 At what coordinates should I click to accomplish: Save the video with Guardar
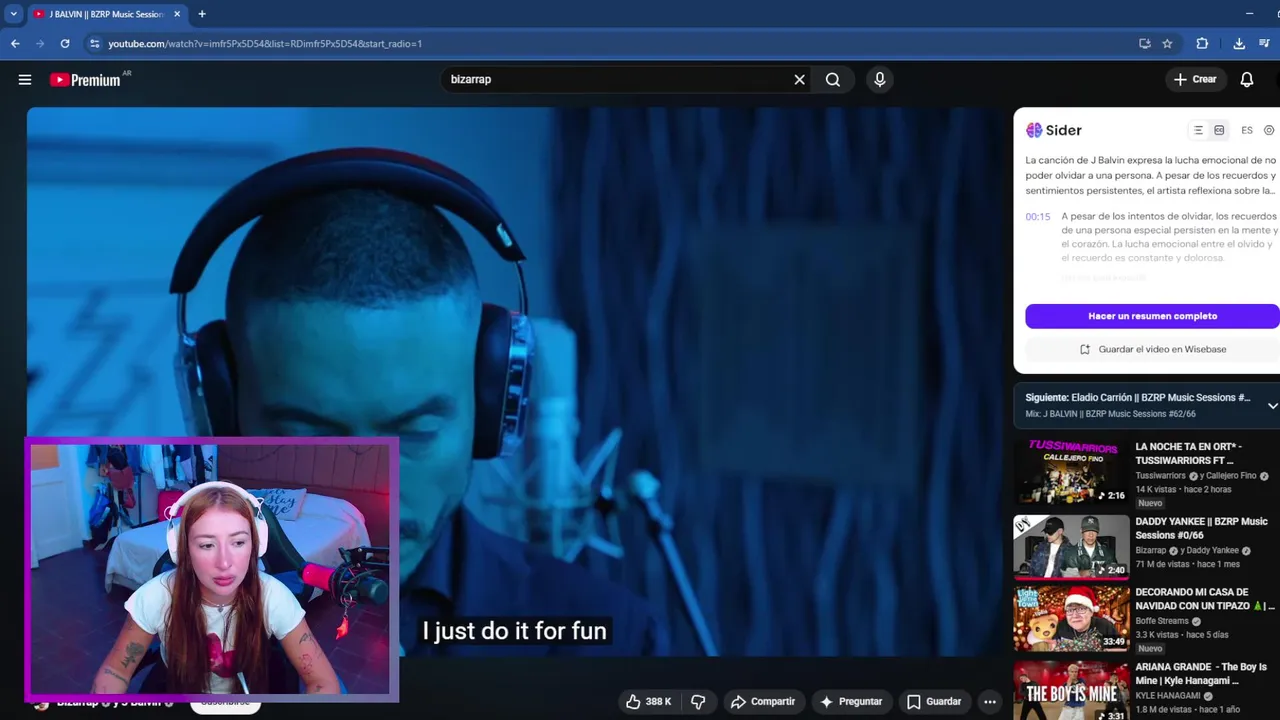click(933, 702)
